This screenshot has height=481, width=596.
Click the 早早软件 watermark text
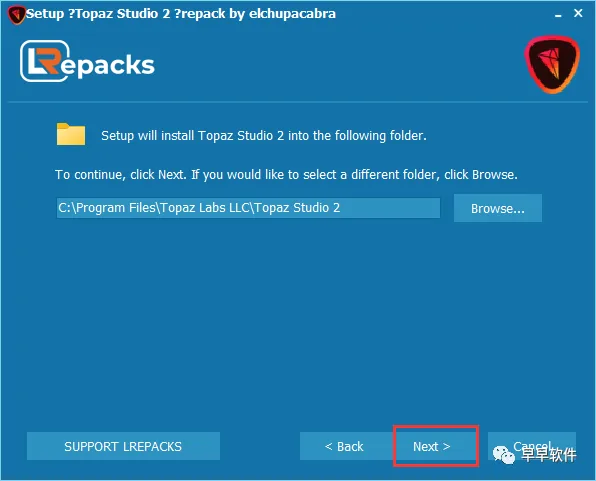click(x=548, y=455)
